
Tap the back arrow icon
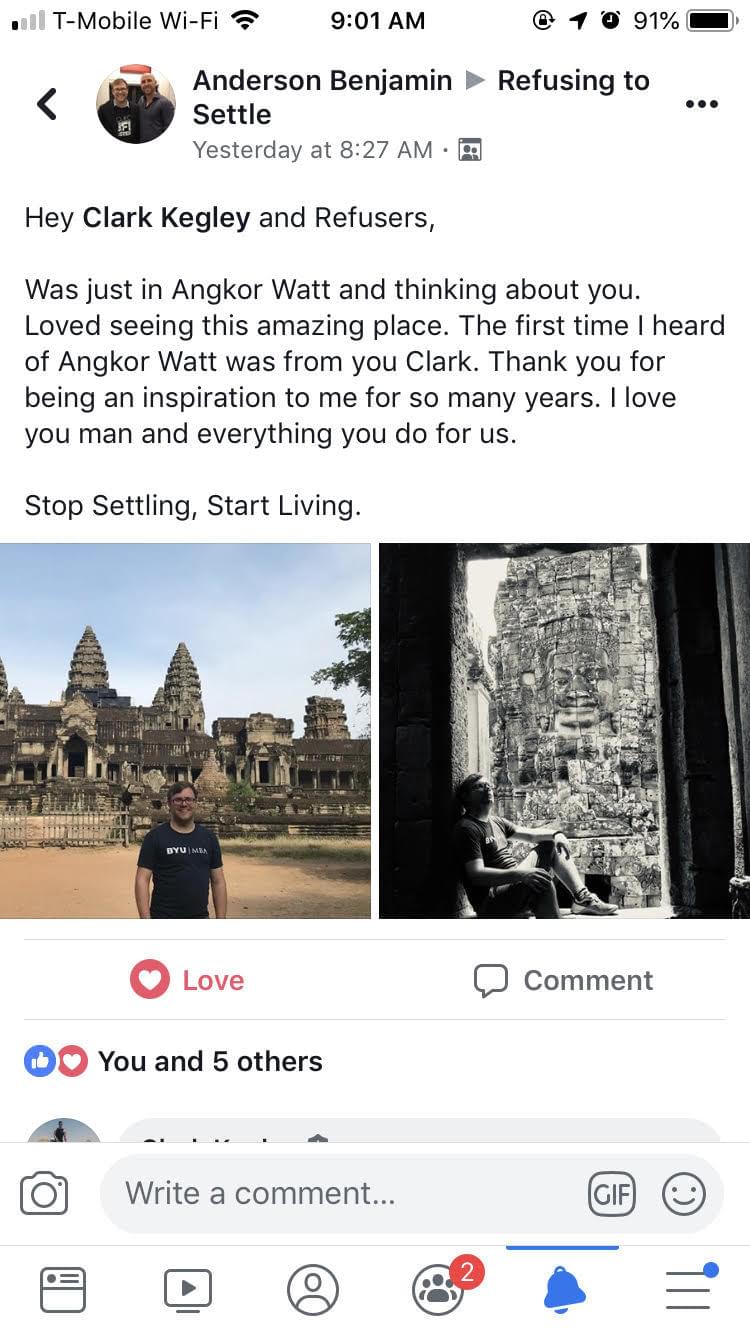(46, 104)
